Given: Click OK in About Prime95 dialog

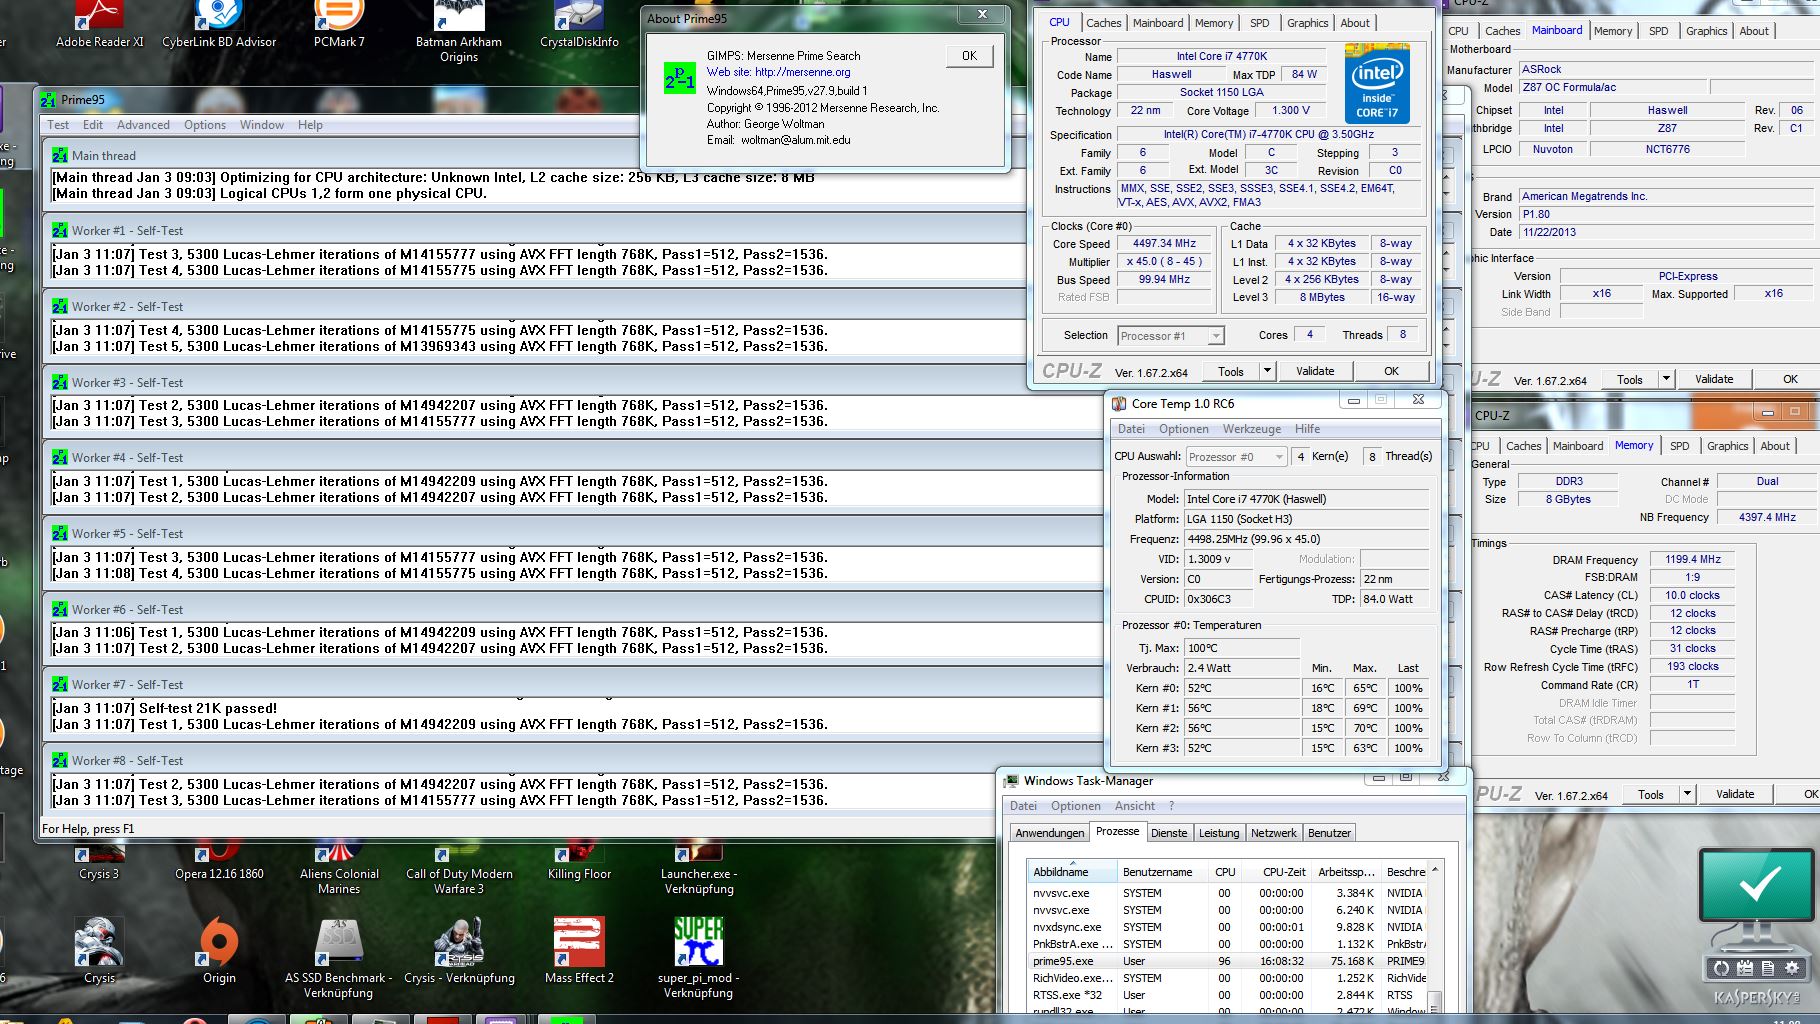Looking at the screenshot, I should click(969, 56).
